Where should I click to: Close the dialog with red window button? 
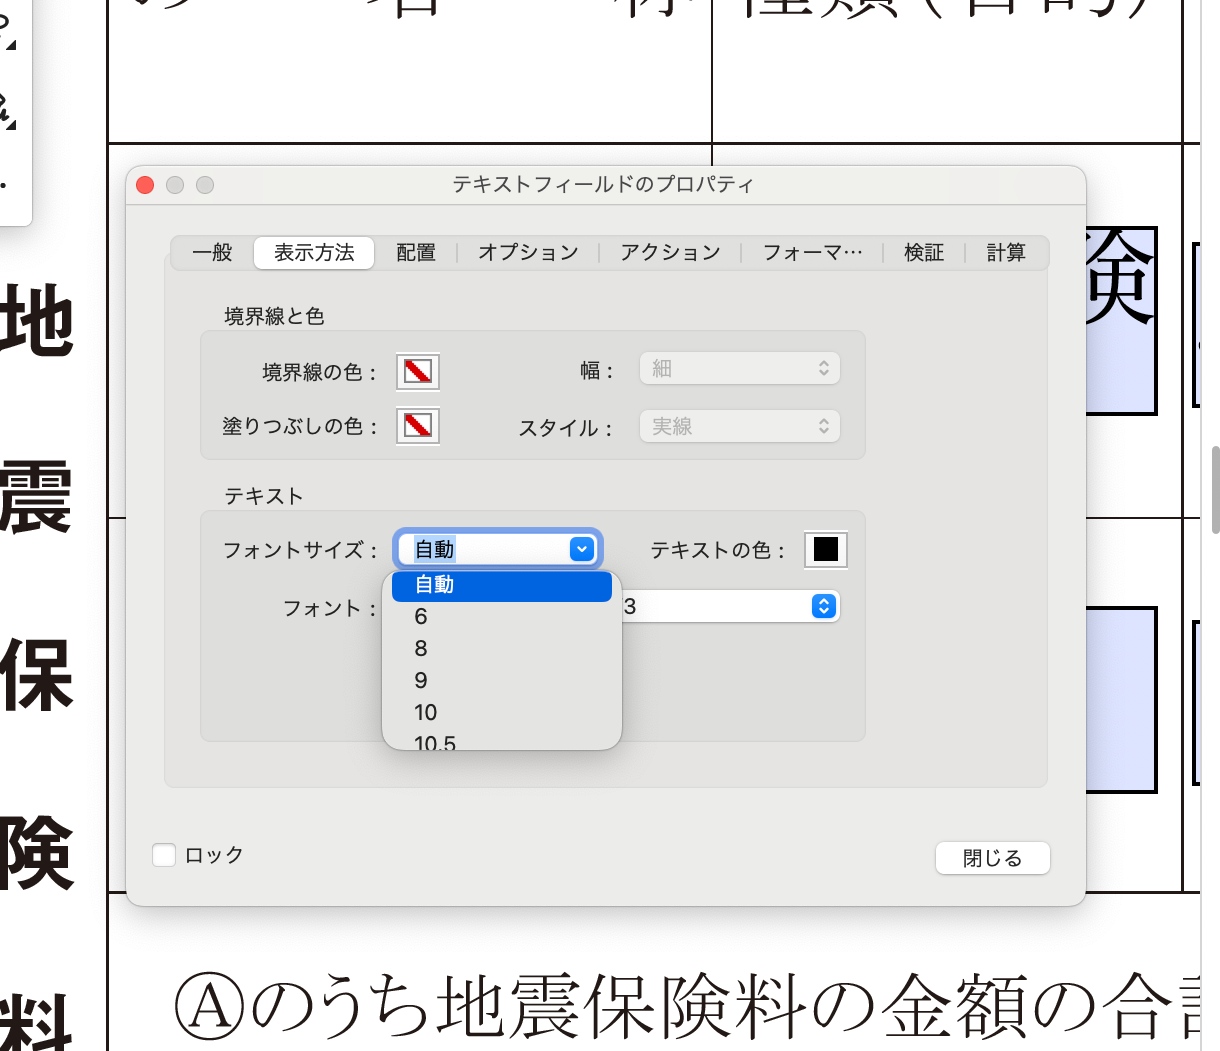click(x=145, y=185)
